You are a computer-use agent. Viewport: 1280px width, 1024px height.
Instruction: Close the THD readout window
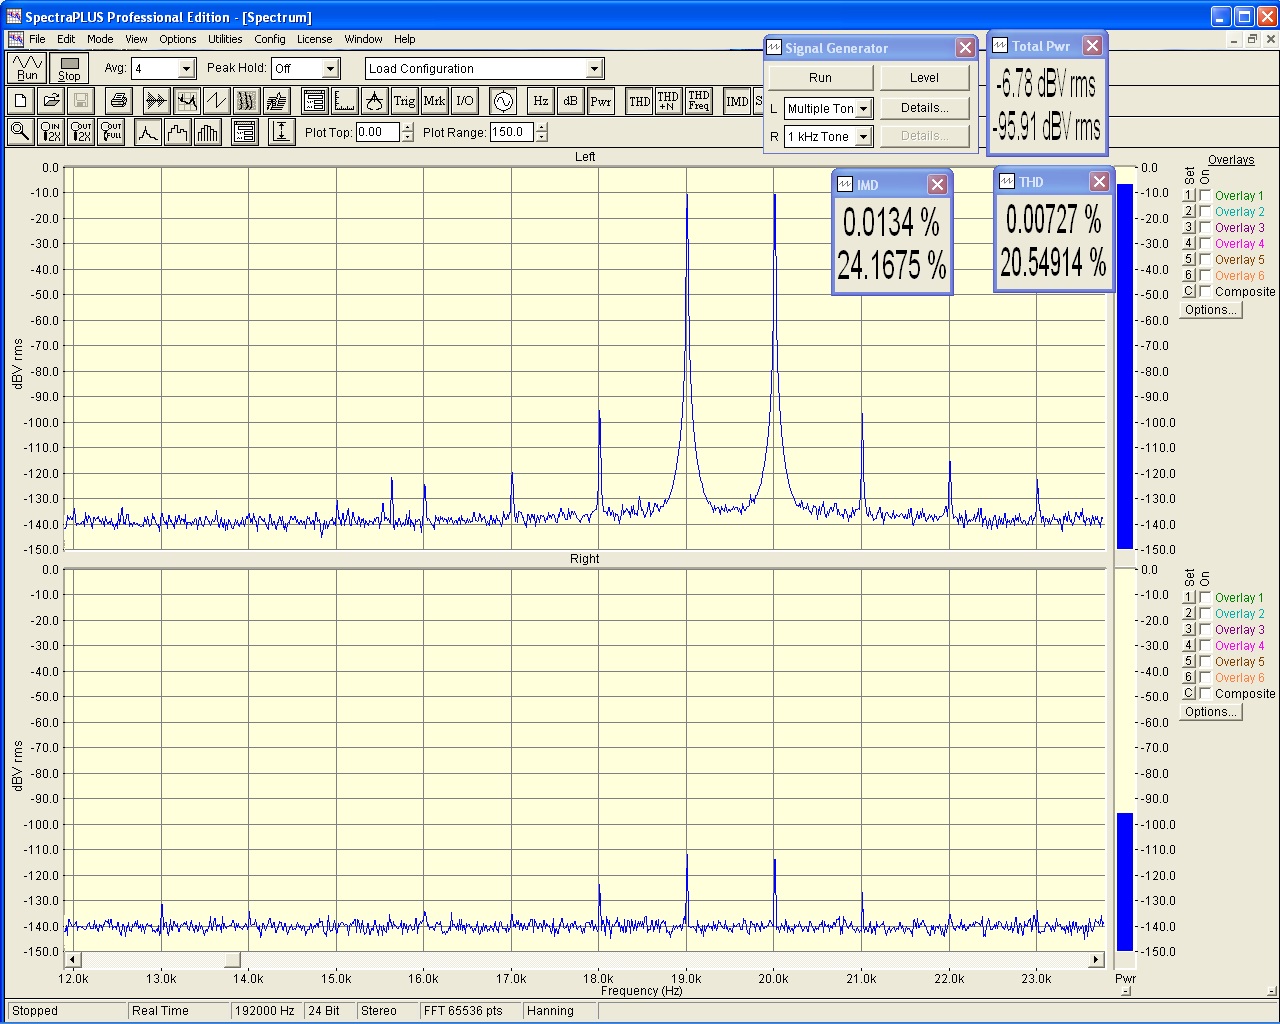[1099, 182]
